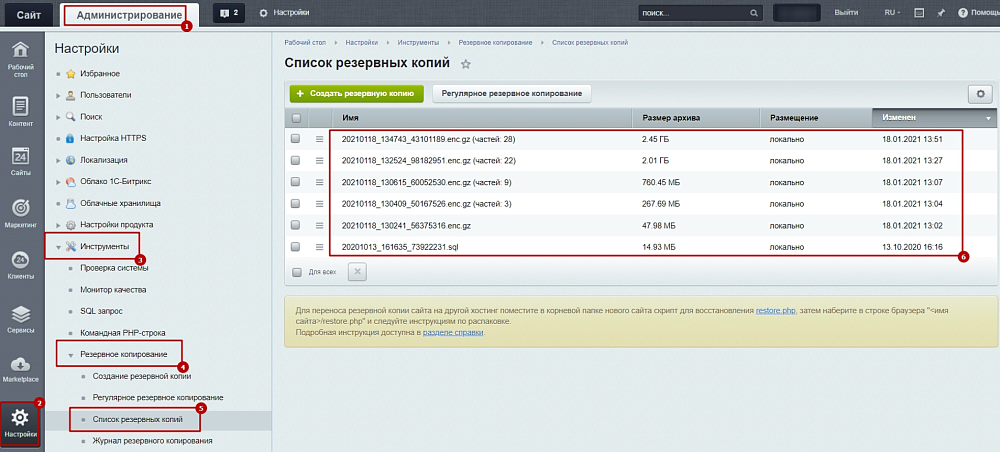Click the Настройки gear sidebar icon
The height and width of the screenshot is (452, 1000).
20,422
